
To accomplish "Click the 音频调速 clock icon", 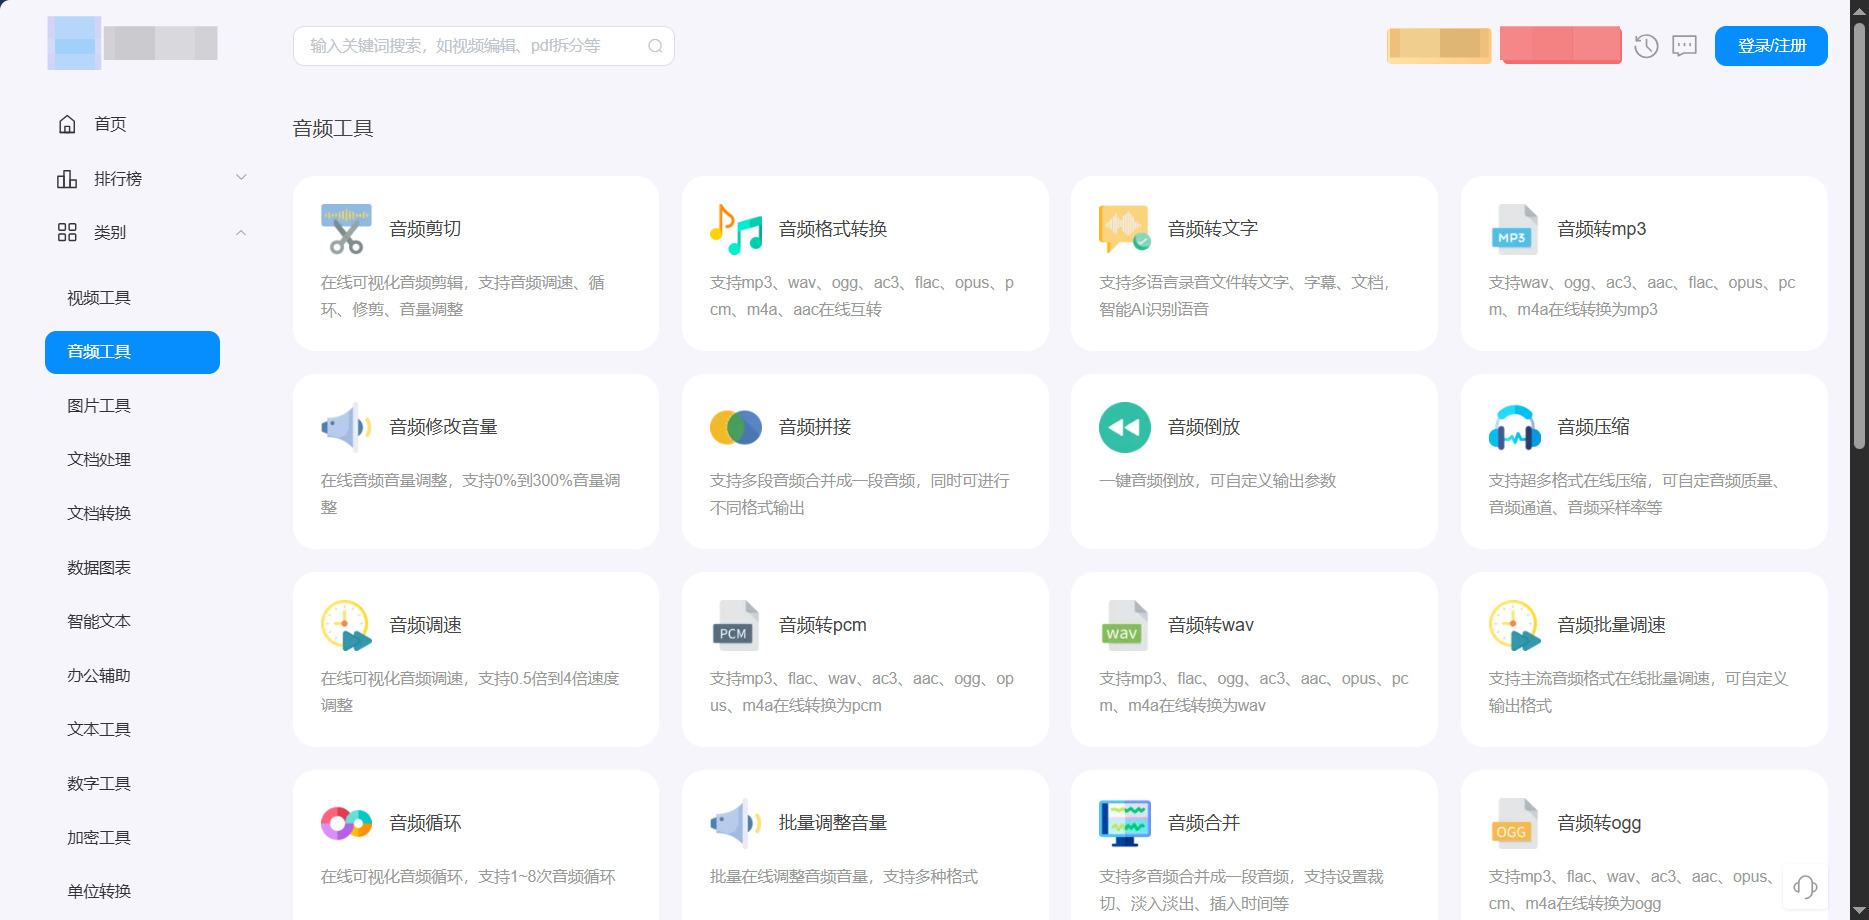I will 346,625.
